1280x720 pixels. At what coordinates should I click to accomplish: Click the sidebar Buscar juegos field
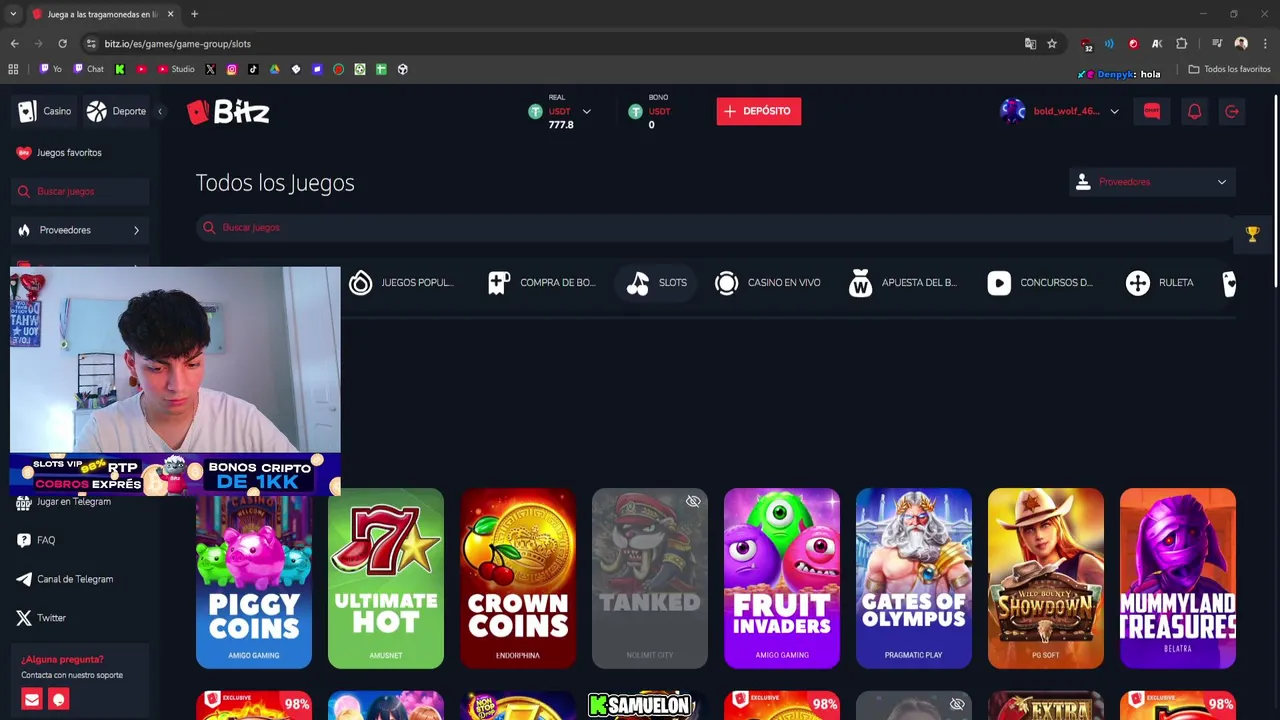point(80,191)
